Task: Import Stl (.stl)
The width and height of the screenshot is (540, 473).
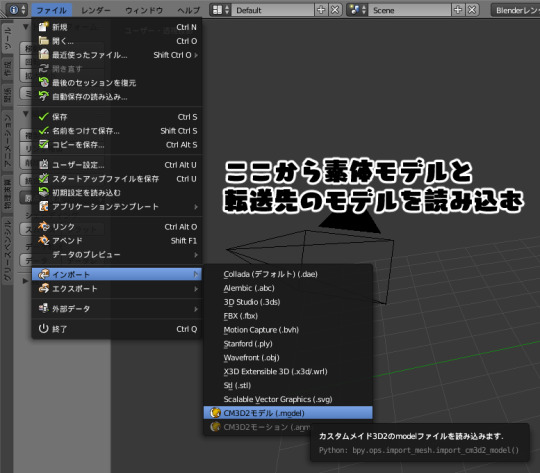Action: 288,385
